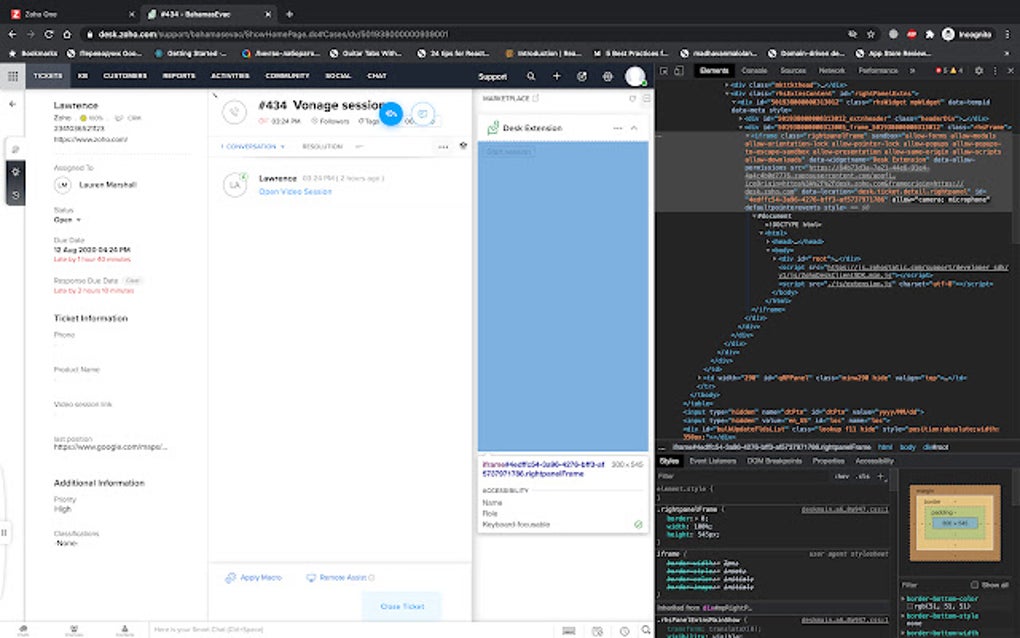Click the Open Video Session link
This screenshot has width=1020, height=638.
point(295,192)
